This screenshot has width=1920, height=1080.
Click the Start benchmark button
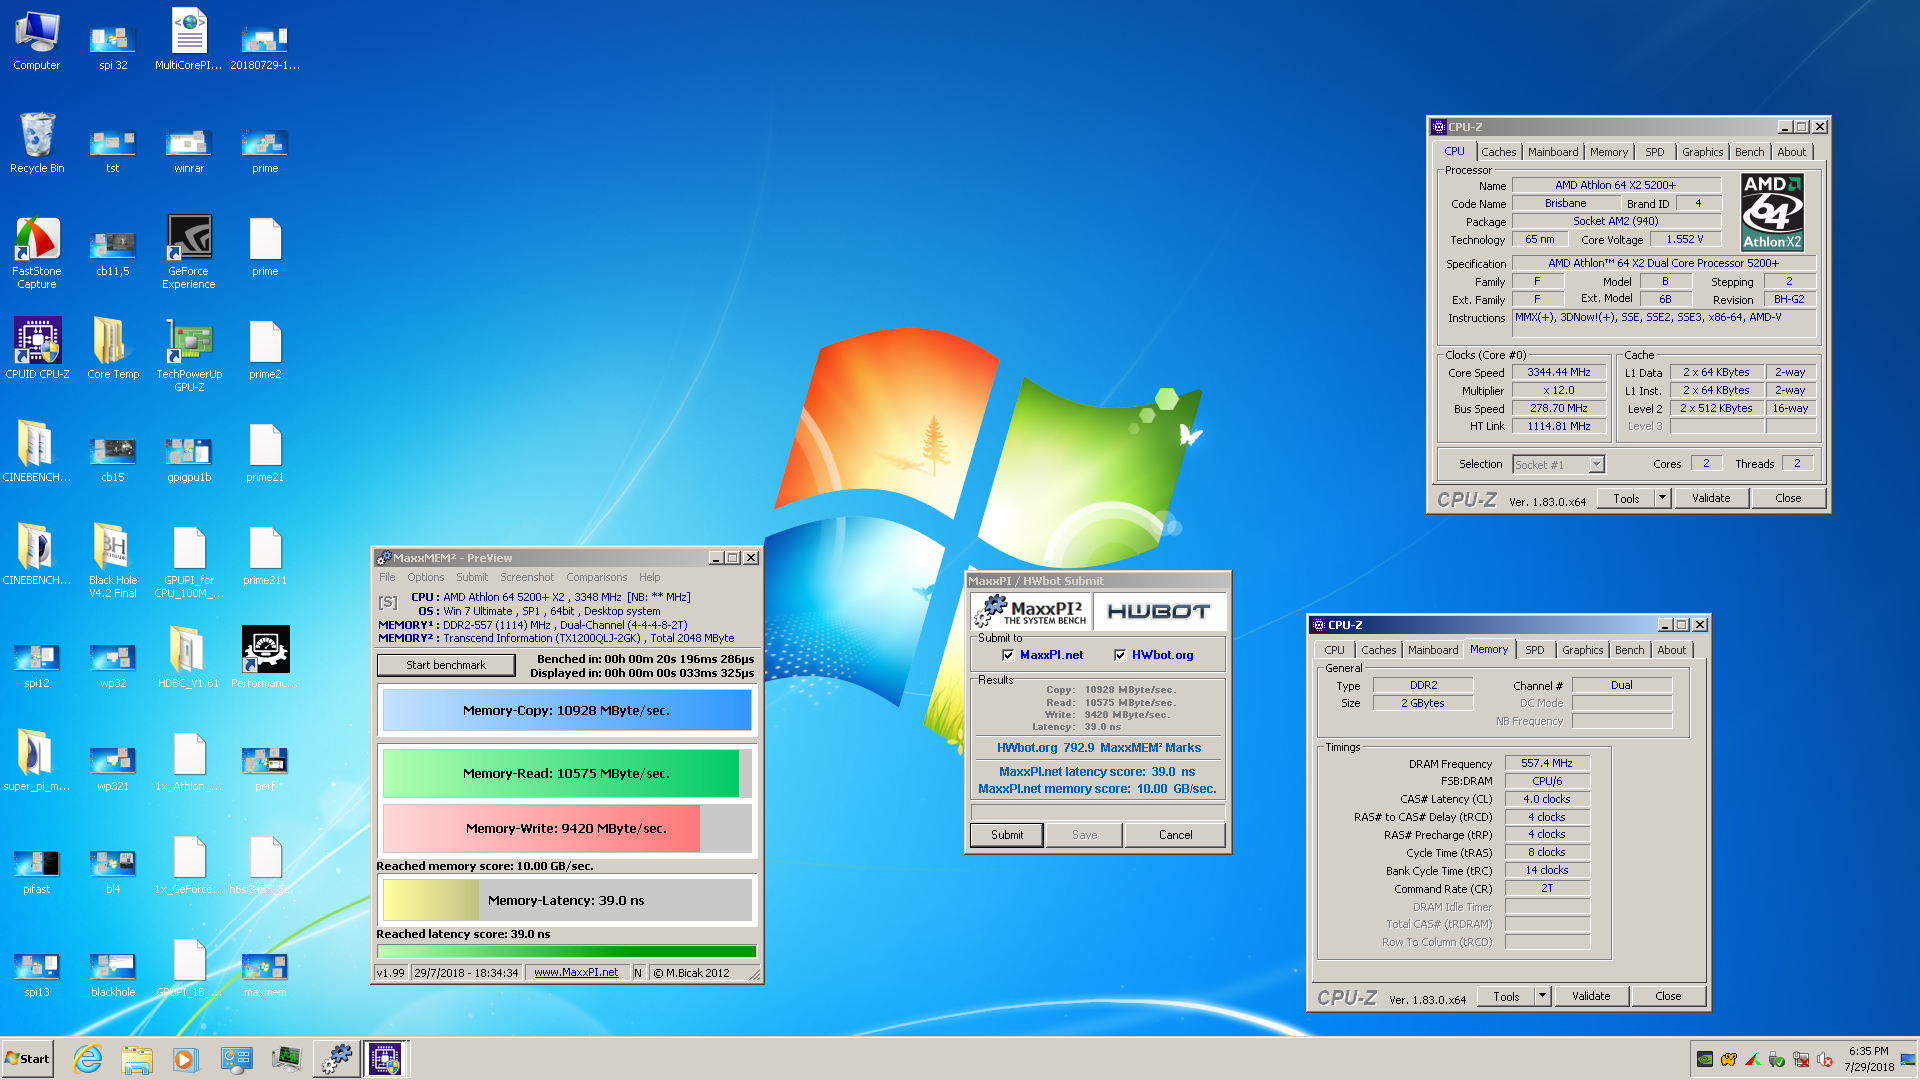446,665
